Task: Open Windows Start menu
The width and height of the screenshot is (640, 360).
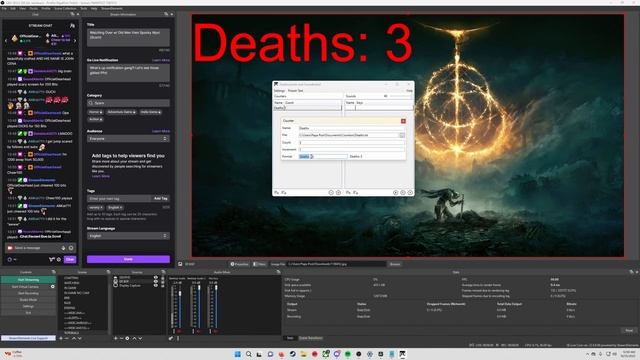Action: coord(238,354)
